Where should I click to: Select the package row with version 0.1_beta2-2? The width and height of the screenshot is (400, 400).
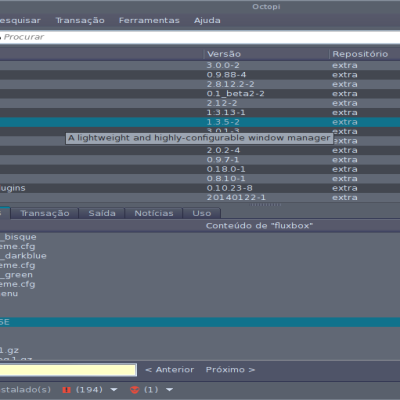(200, 94)
